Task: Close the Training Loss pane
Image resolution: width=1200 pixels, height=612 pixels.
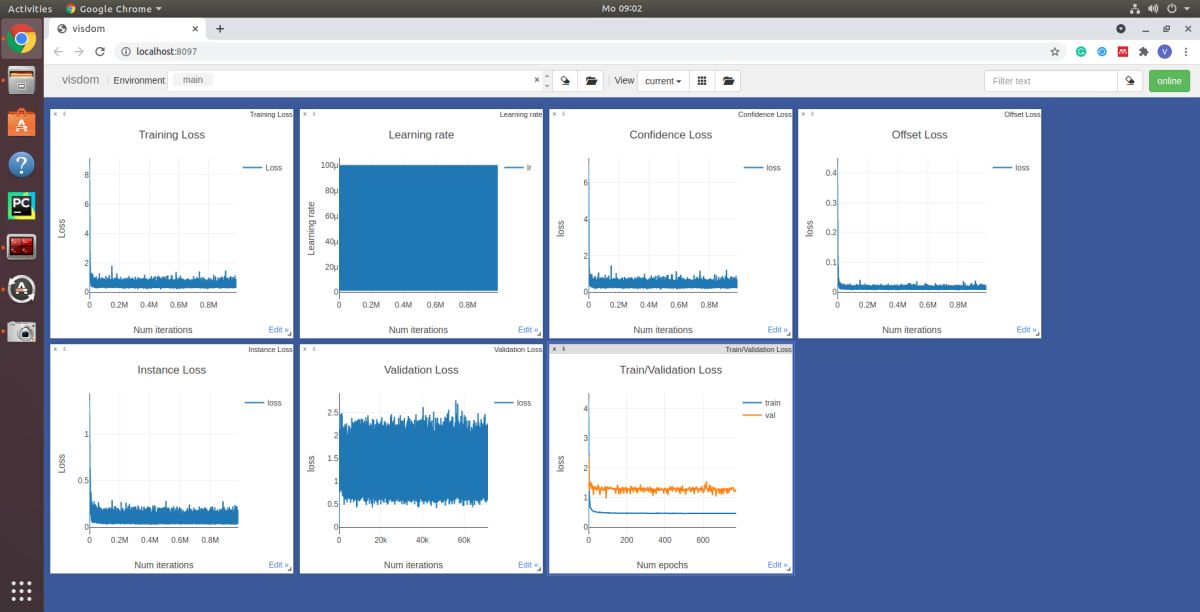Action: pyautogui.click(x=55, y=113)
